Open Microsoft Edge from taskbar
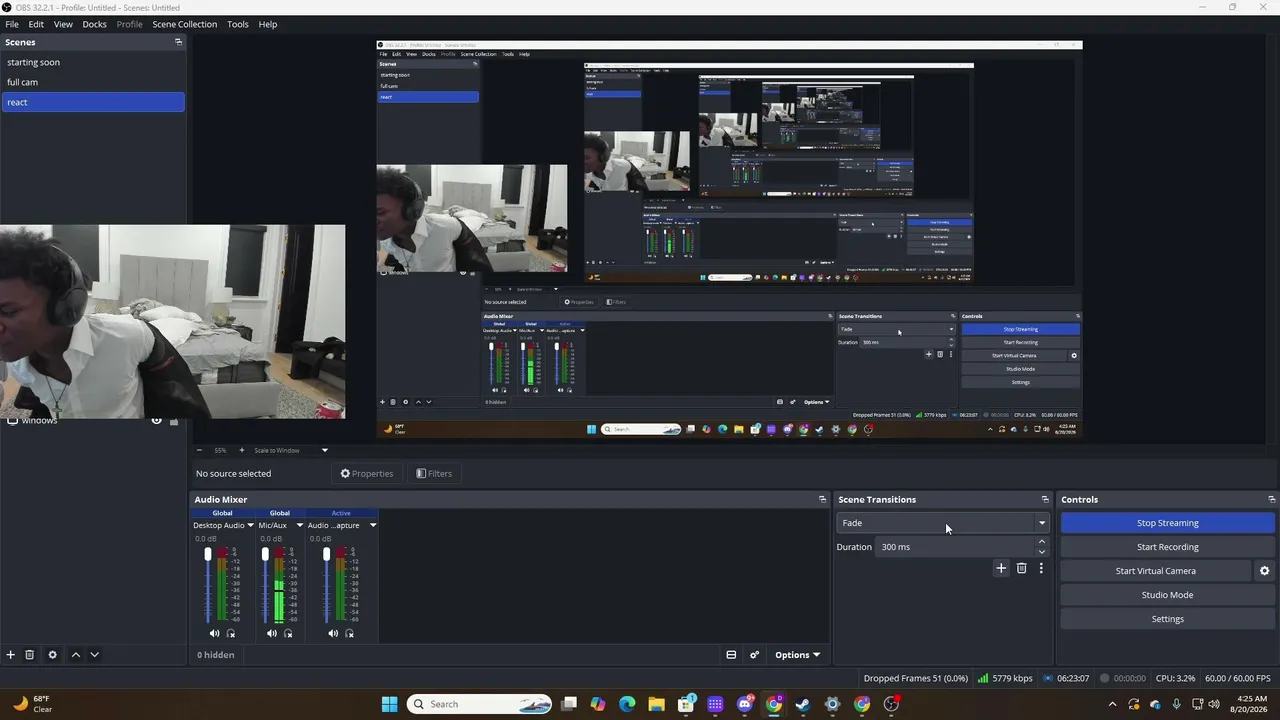The image size is (1280, 720). tap(627, 704)
